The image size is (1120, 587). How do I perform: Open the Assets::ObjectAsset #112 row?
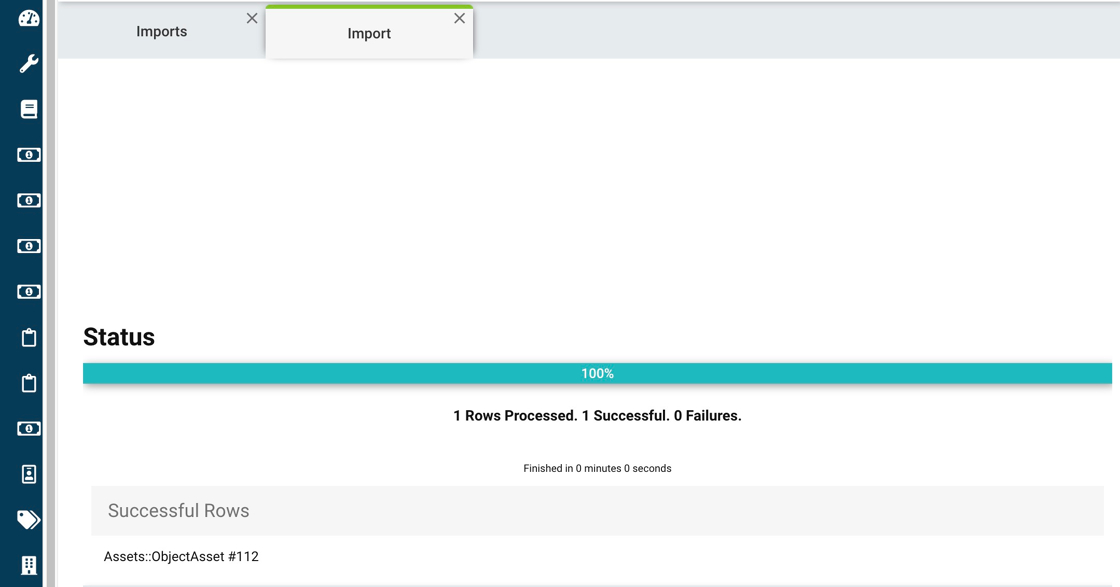coord(181,557)
